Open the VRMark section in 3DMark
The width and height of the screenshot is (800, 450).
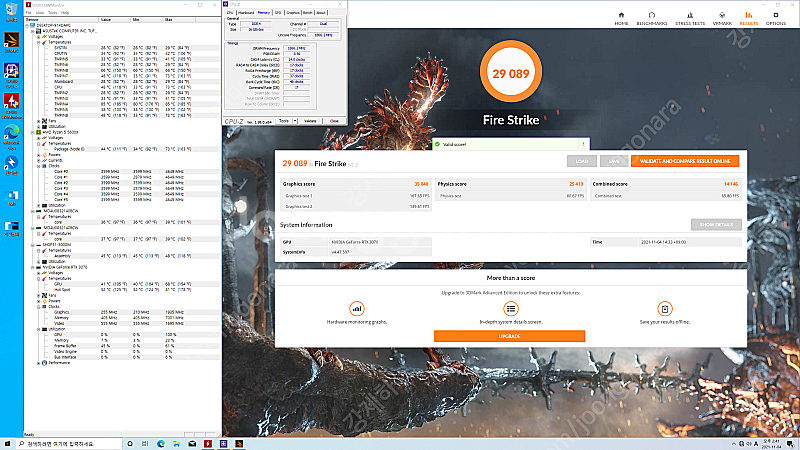tap(722, 18)
